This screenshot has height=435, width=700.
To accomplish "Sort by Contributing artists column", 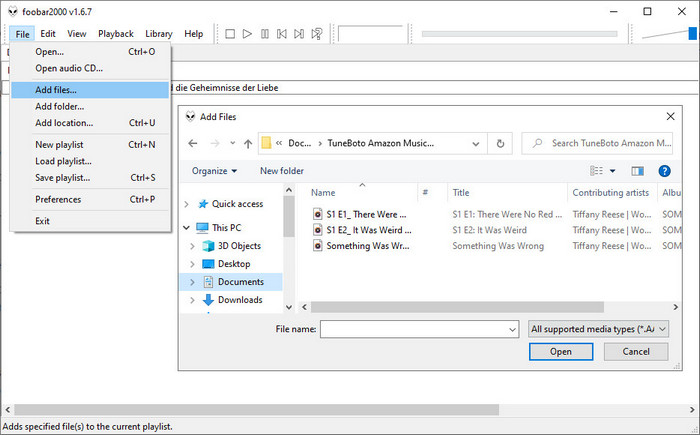I will click(x=611, y=193).
